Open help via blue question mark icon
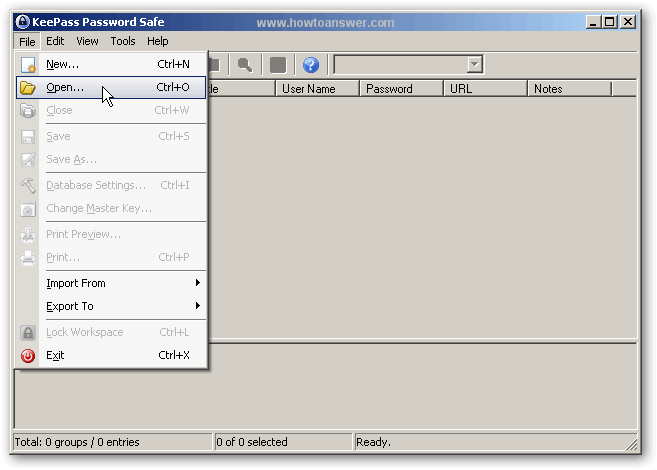657x470 pixels. tap(311, 65)
